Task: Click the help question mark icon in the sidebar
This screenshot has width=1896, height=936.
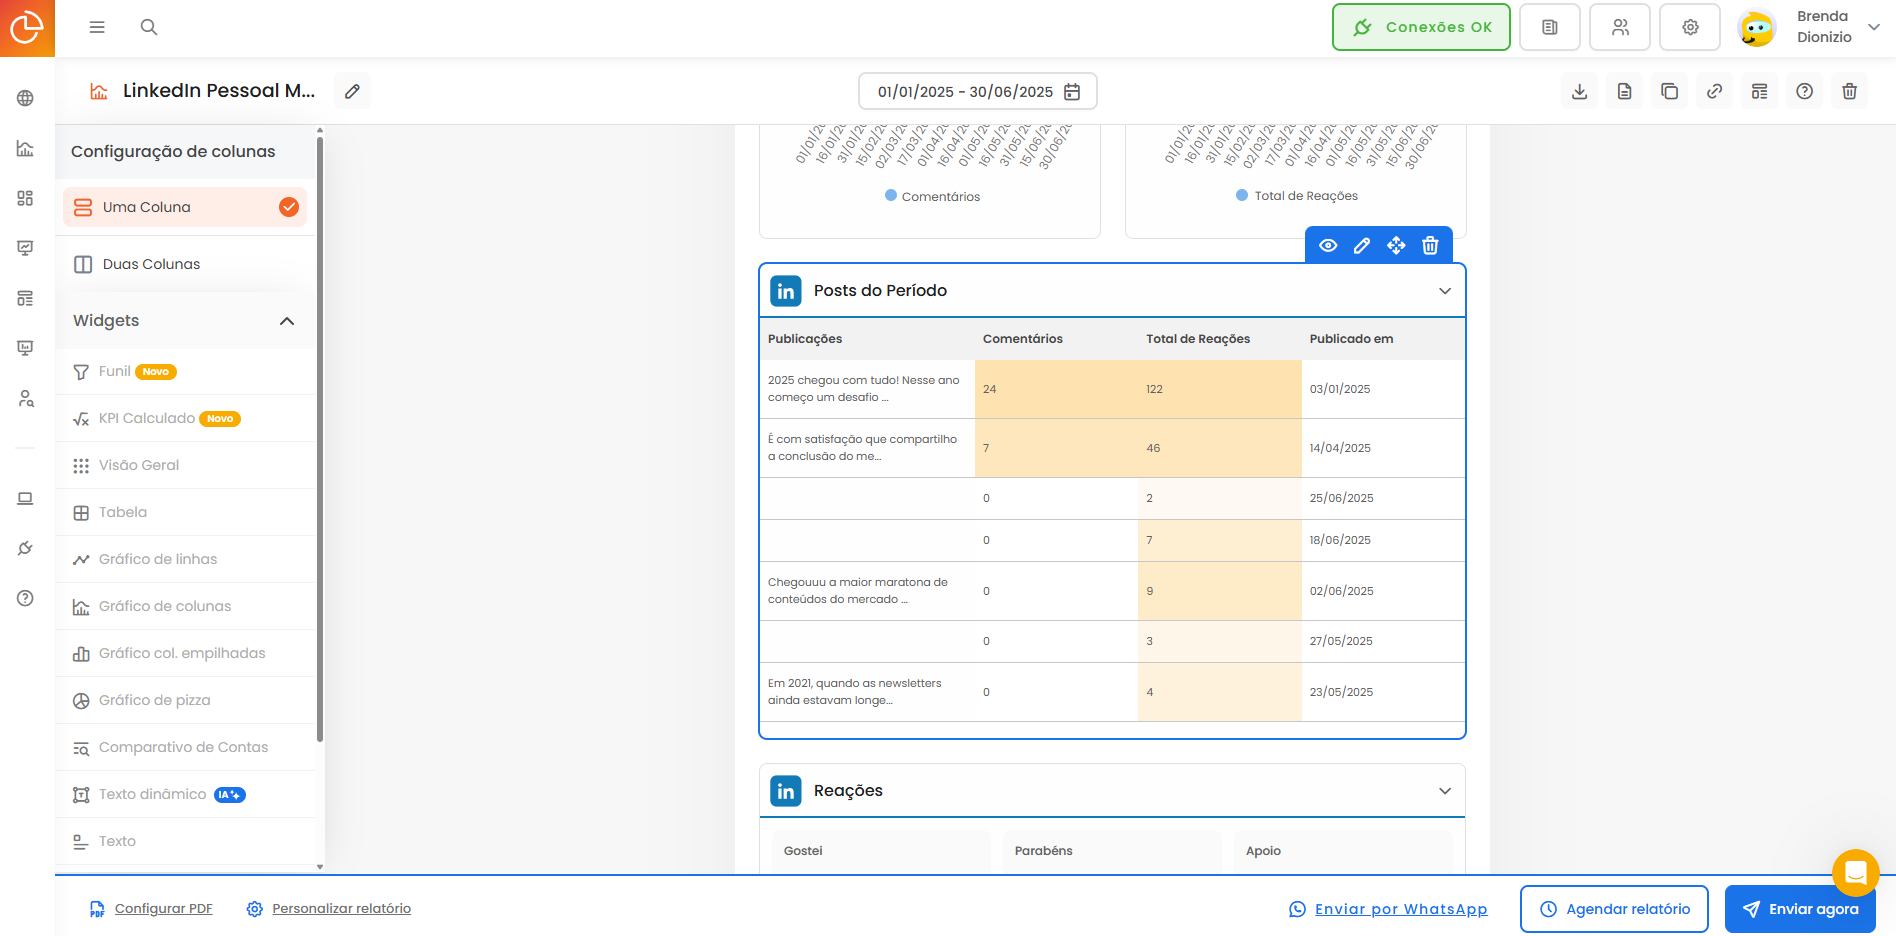Action: [25, 598]
